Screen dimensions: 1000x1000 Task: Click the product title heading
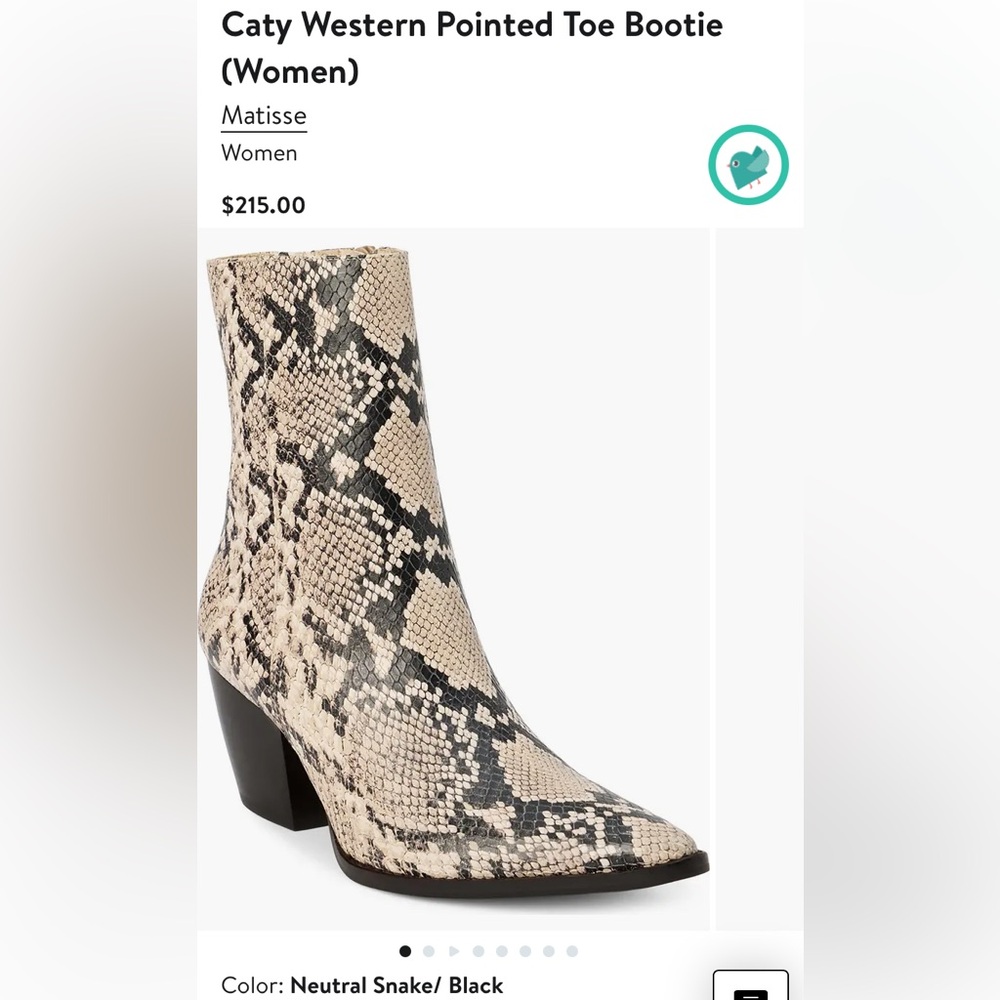tap(473, 45)
